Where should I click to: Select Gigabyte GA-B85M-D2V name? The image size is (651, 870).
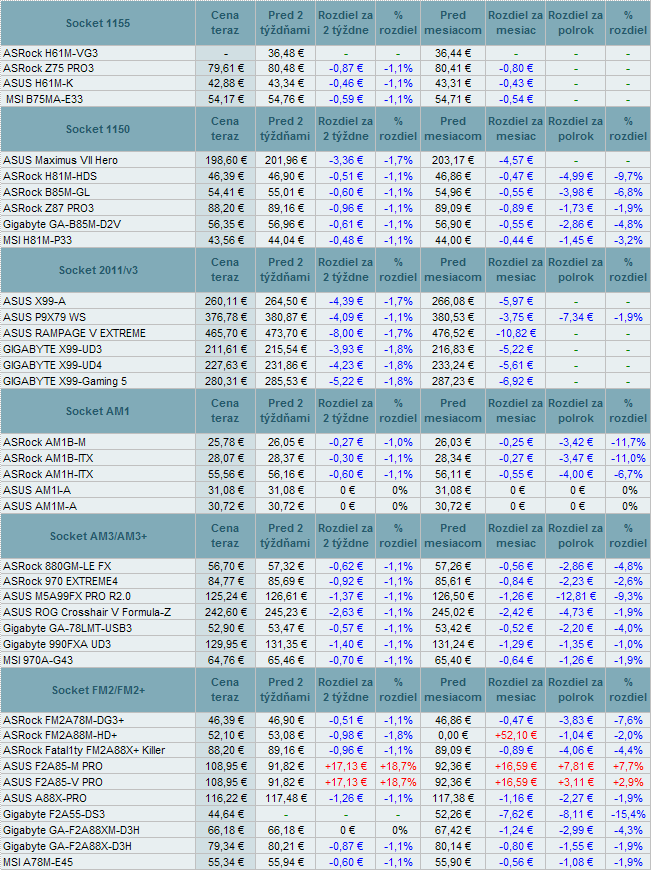[x=62, y=225]
